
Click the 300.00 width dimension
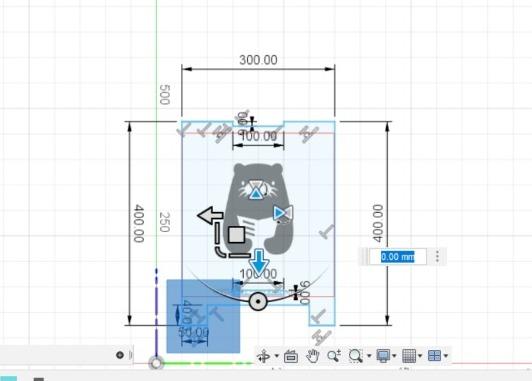point(258,60)
